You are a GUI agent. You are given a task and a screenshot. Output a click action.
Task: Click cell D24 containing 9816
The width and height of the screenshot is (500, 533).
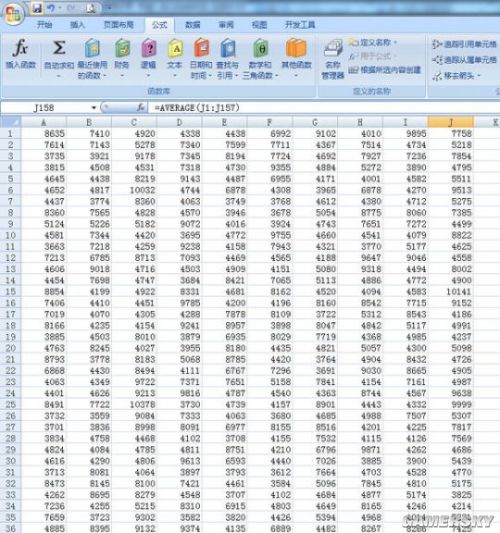179,393
